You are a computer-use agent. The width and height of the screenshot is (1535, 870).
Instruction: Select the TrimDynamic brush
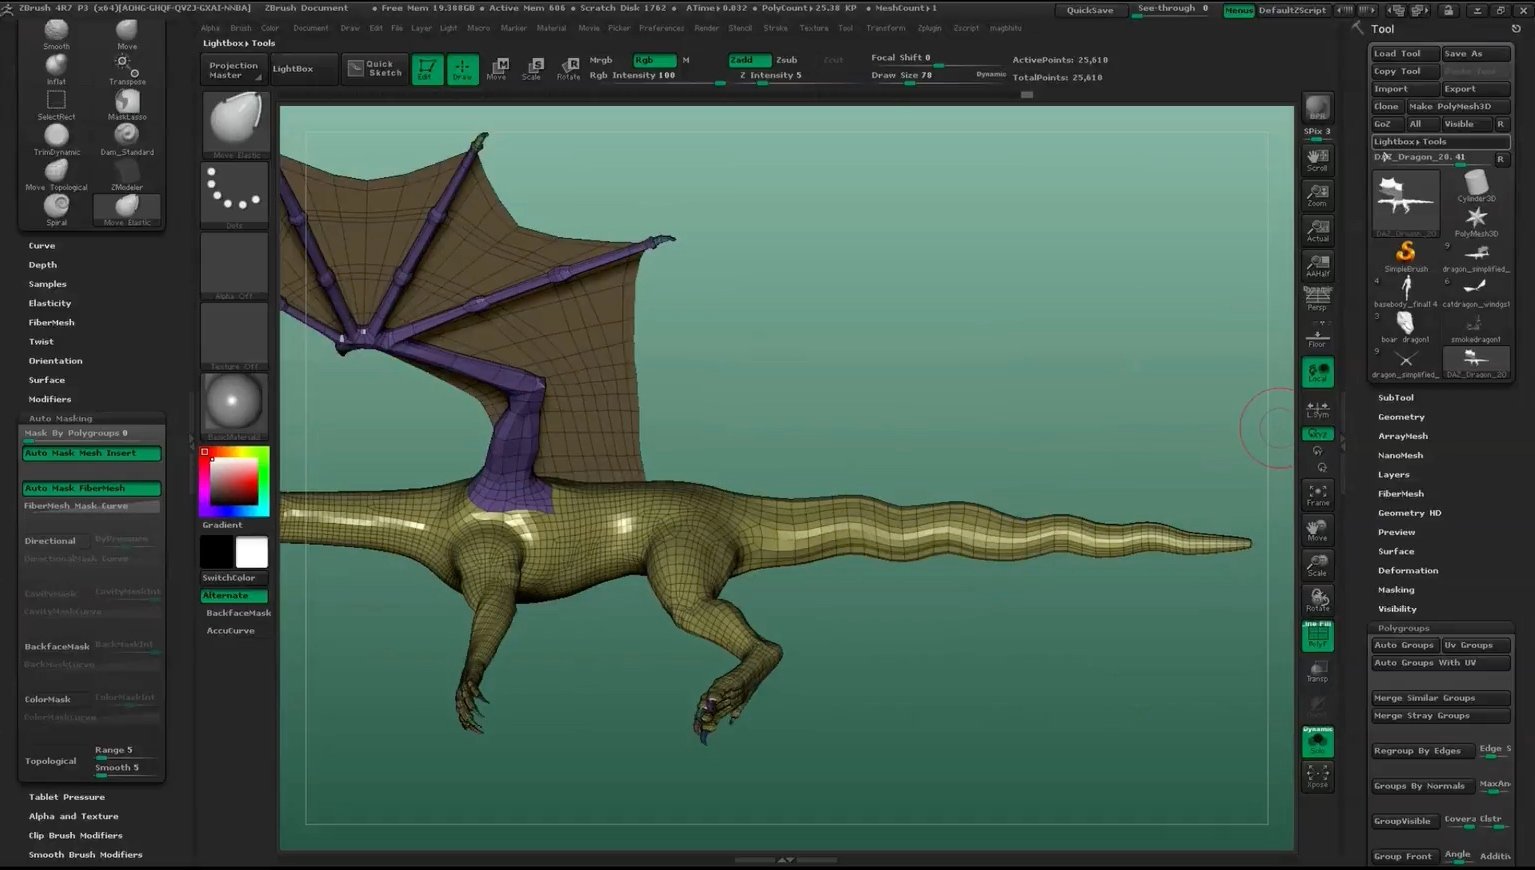click(56, 139)
